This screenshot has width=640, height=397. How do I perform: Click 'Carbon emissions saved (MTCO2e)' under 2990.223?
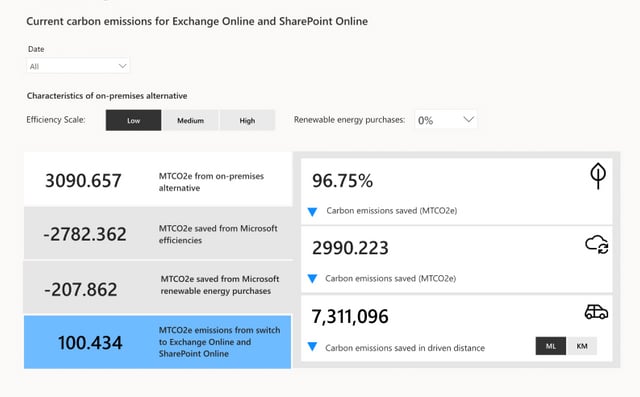391,279
